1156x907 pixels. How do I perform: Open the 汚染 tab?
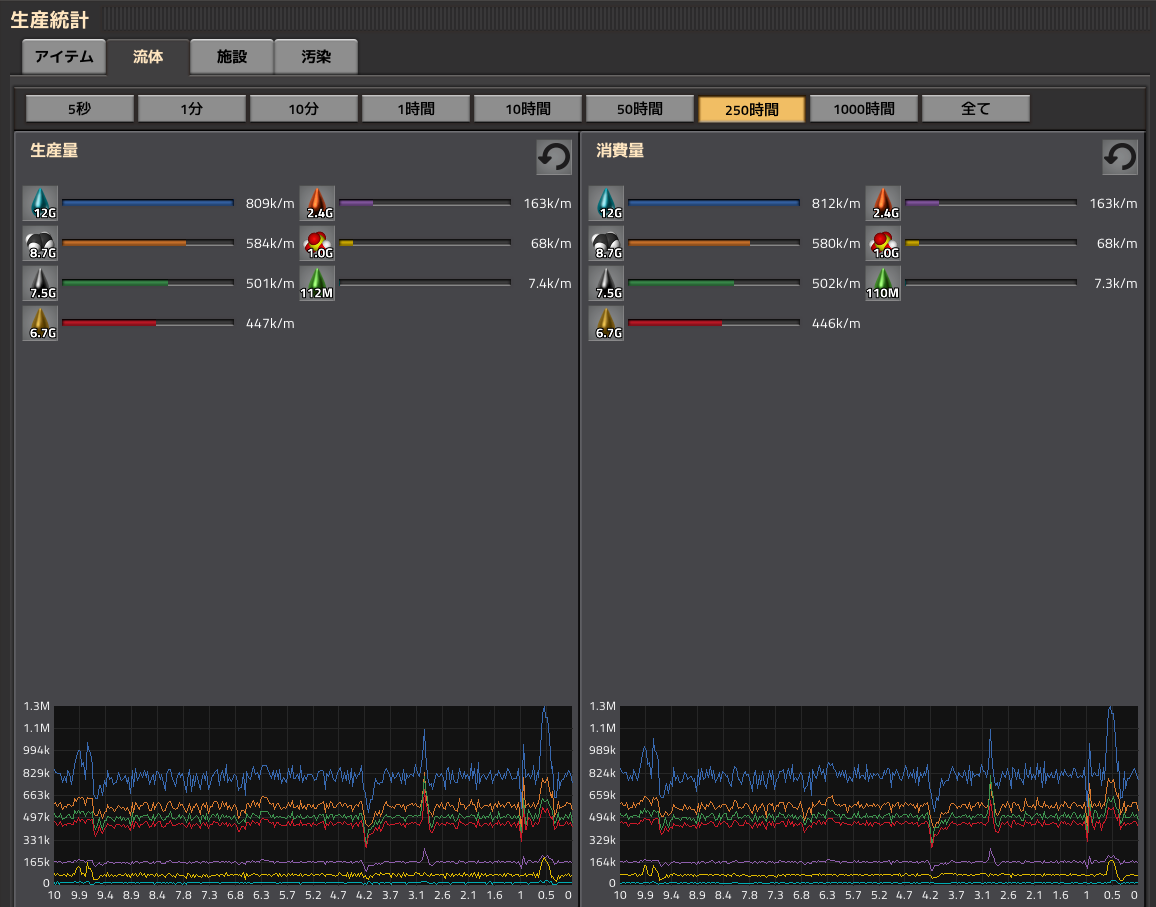coord(316,57)
